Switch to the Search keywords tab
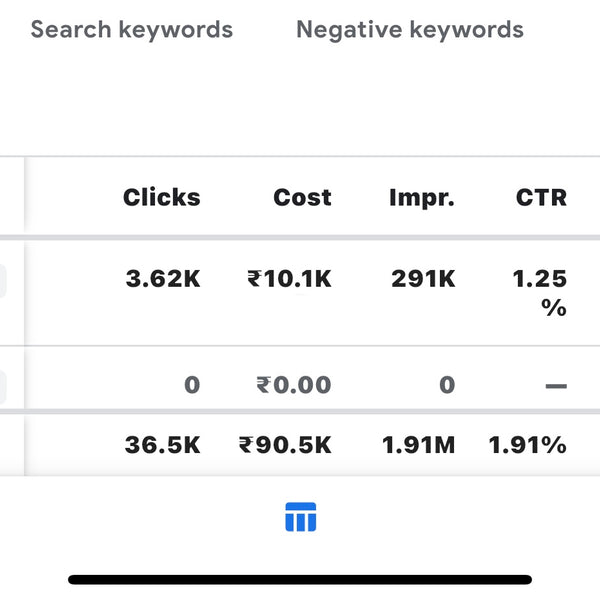The width and height of the screenshot is (600, 600). (132, 30)
